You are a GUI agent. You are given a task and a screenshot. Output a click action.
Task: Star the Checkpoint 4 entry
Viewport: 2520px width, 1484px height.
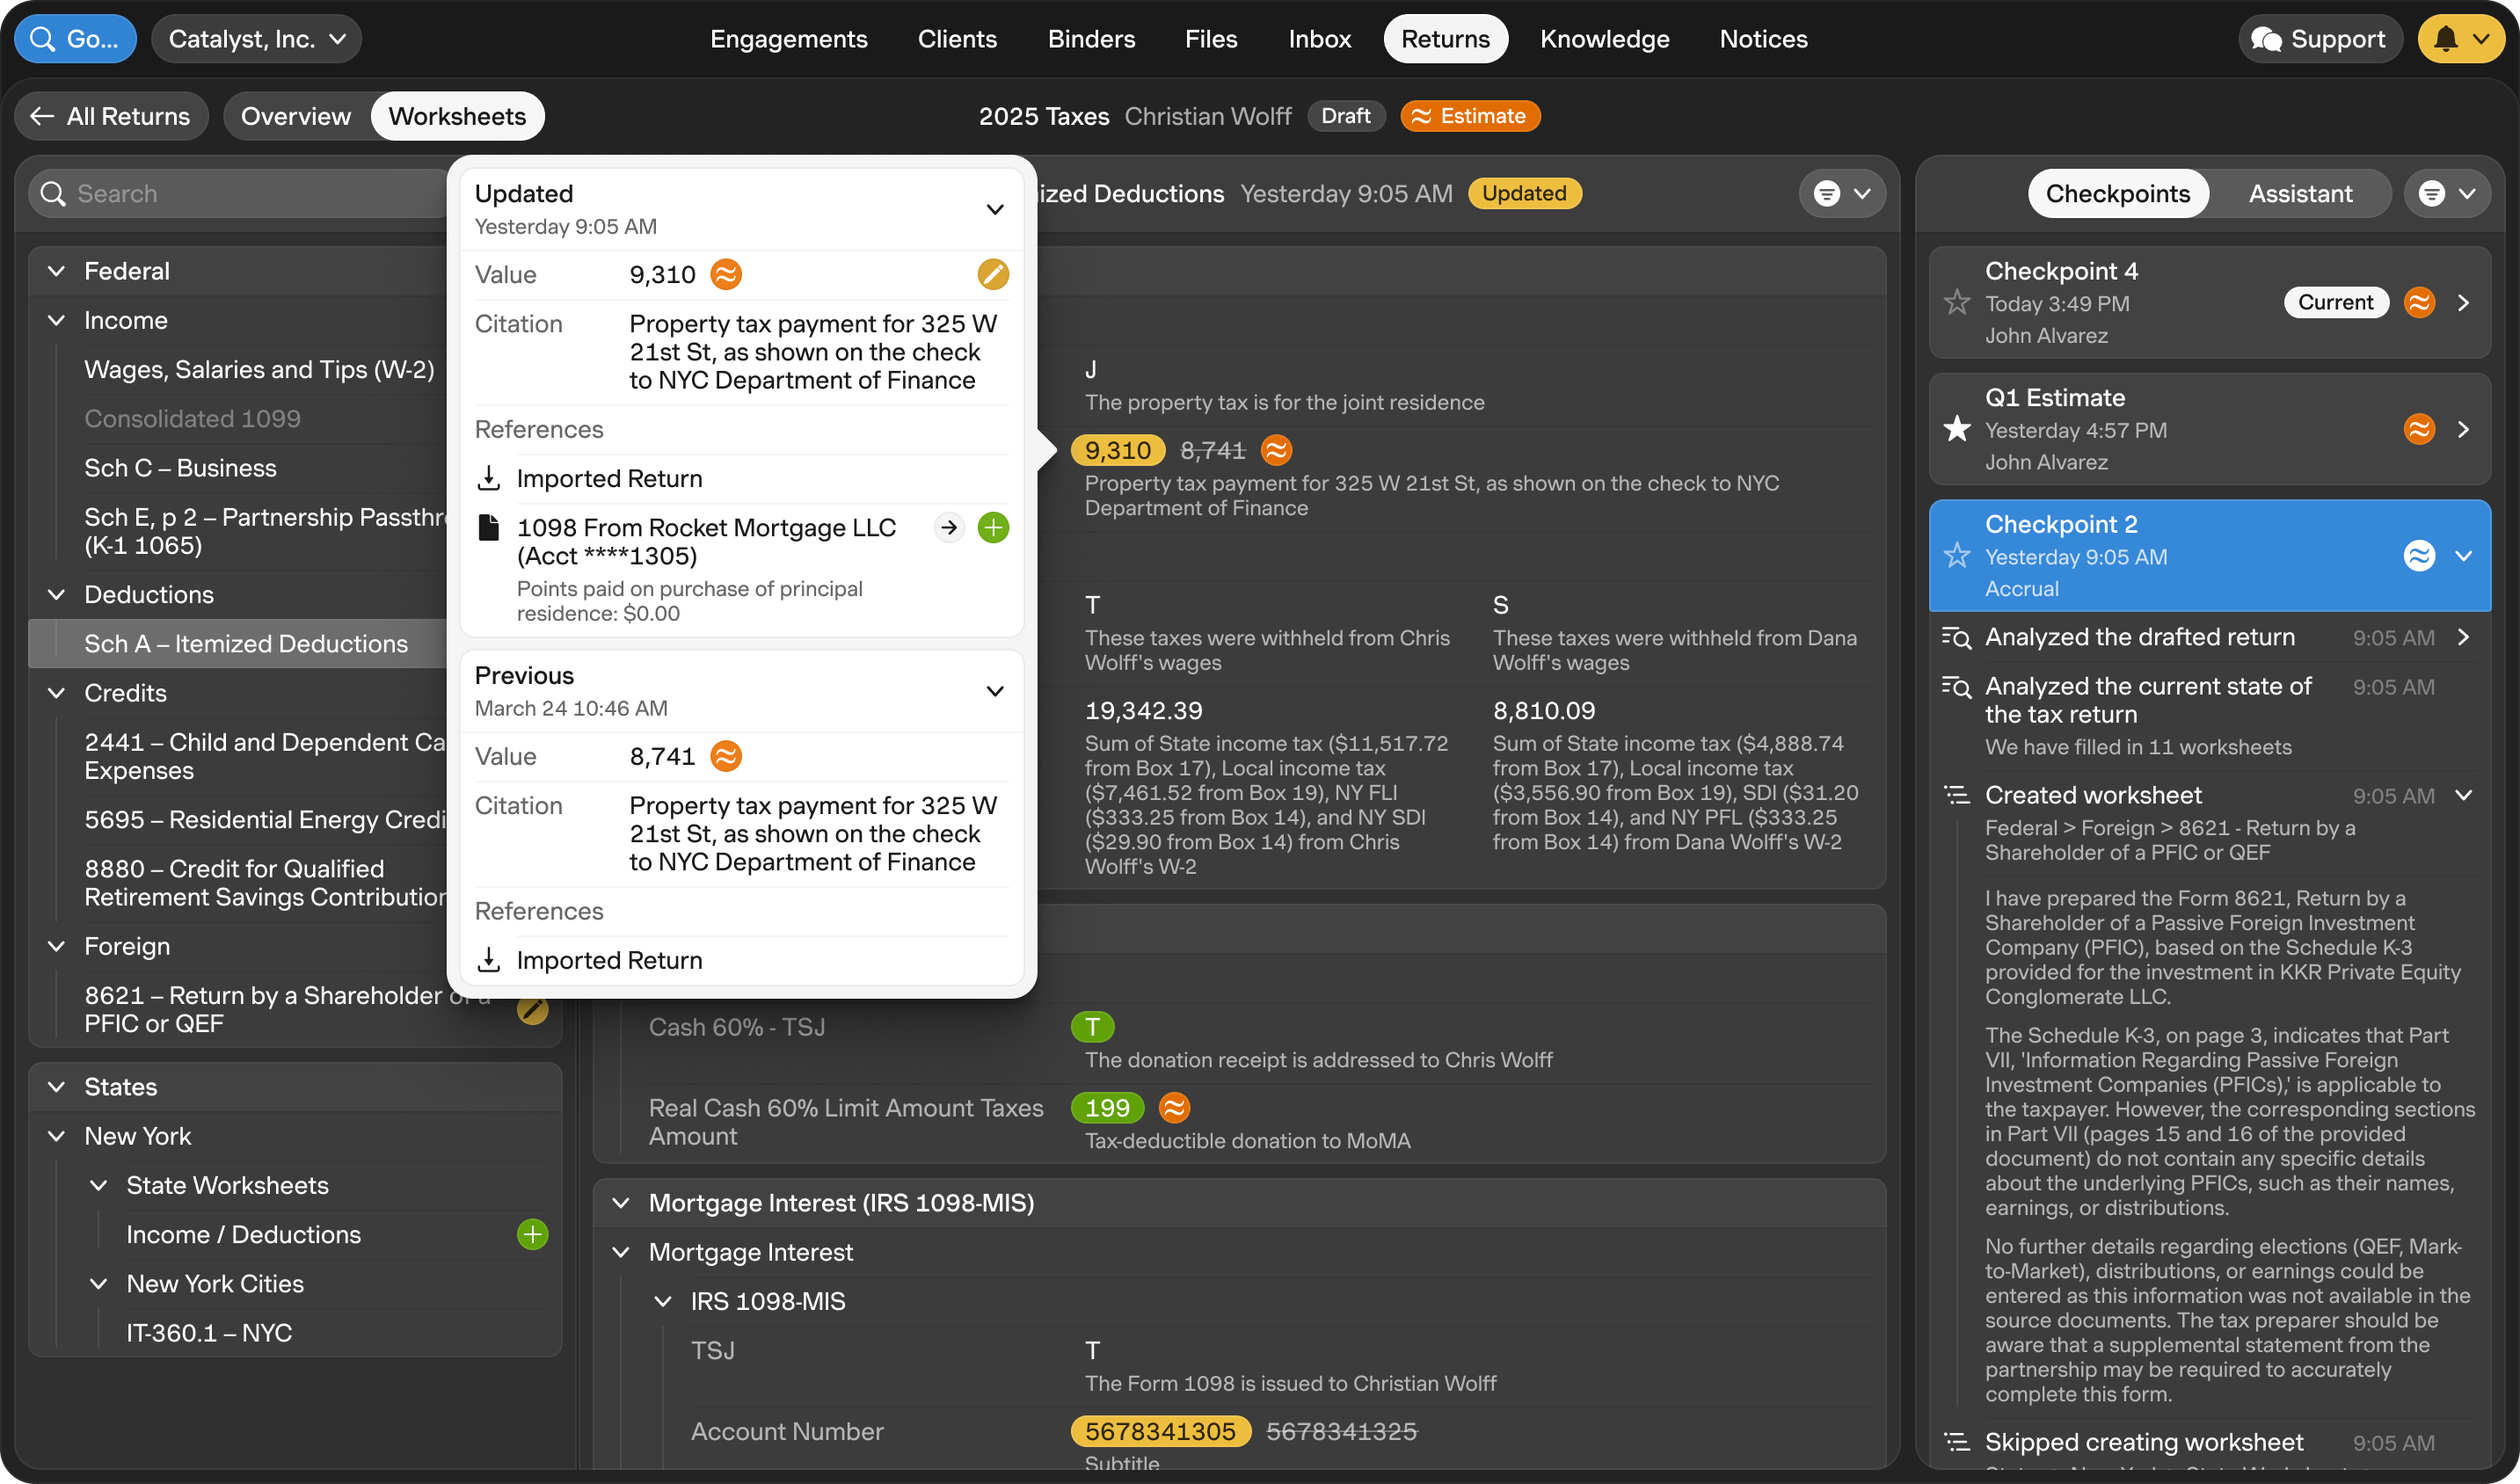(x=1957, y=302)
